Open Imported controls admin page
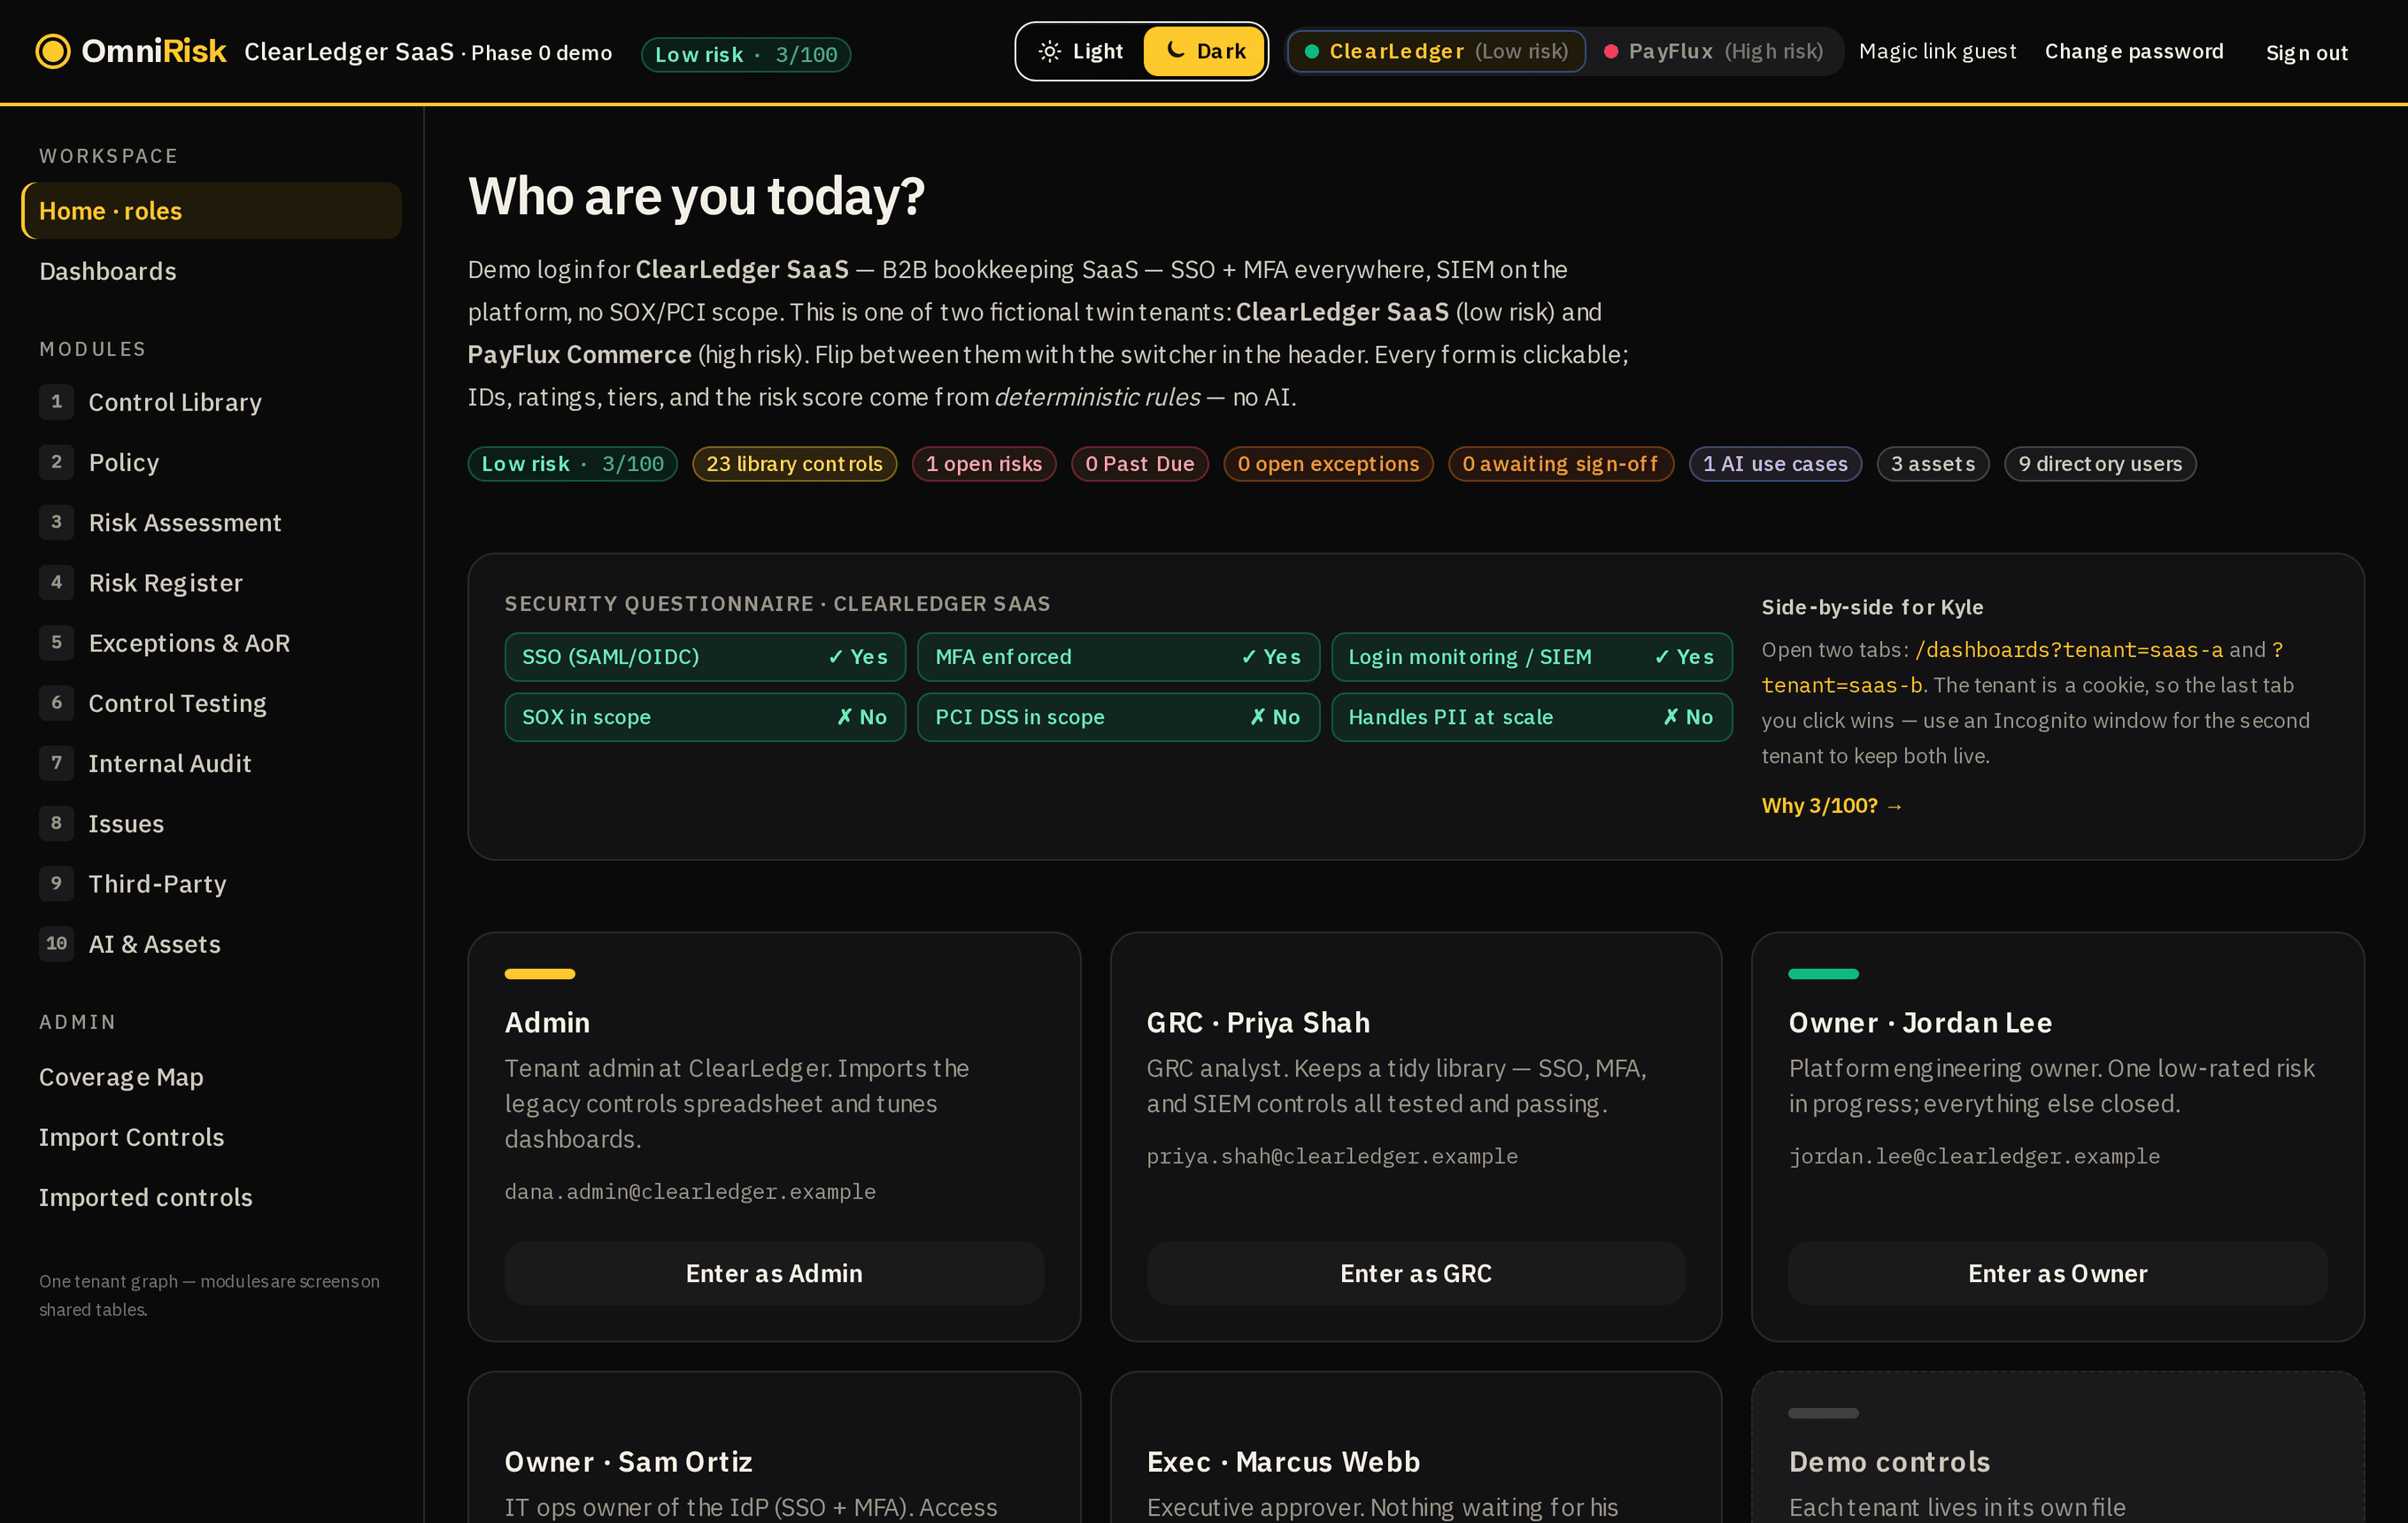2408x1523 pixels. tap(211, 1197)
